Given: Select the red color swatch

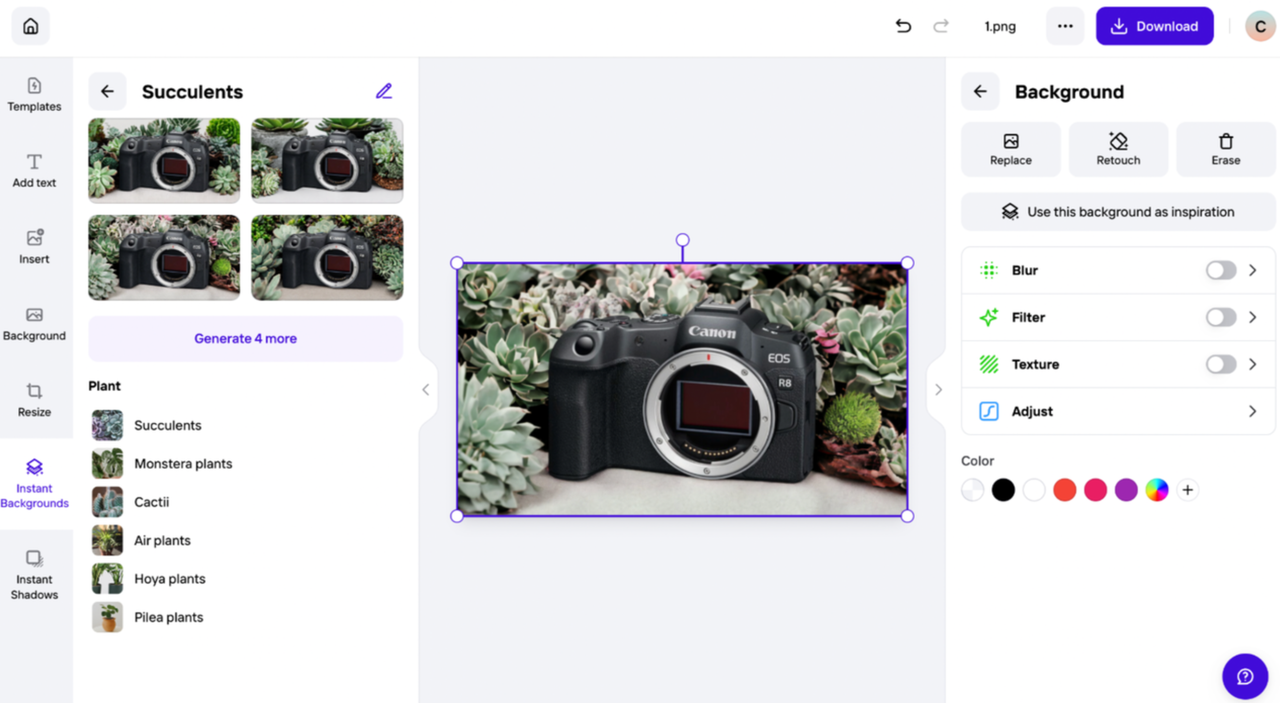Looking at the screenshot, I should 1064,490.
